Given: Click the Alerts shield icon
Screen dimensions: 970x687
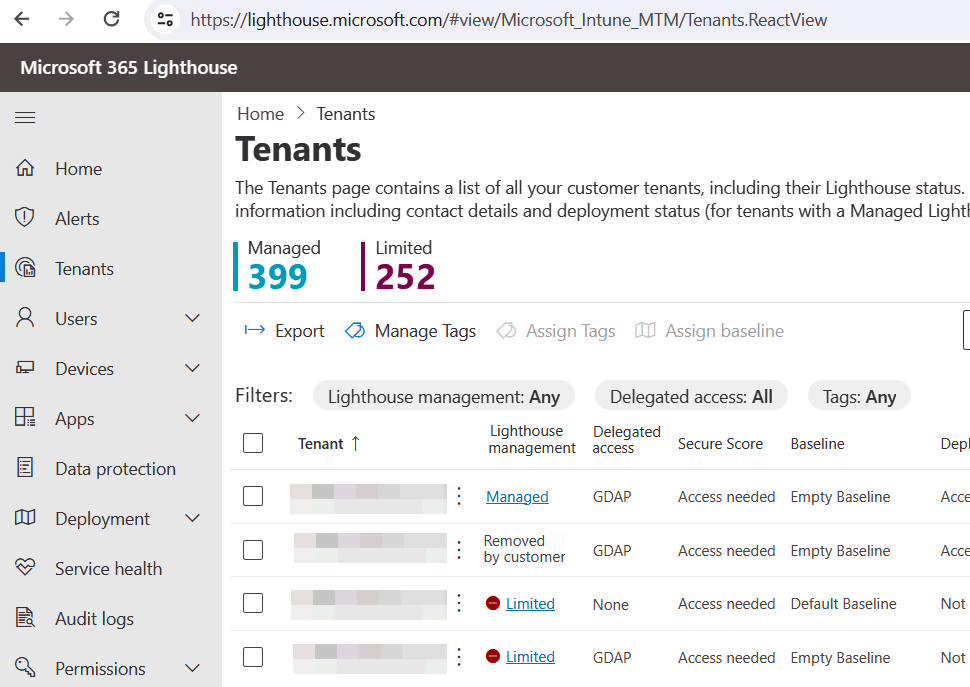Looking at the screenshot, I should coord(25,218).
